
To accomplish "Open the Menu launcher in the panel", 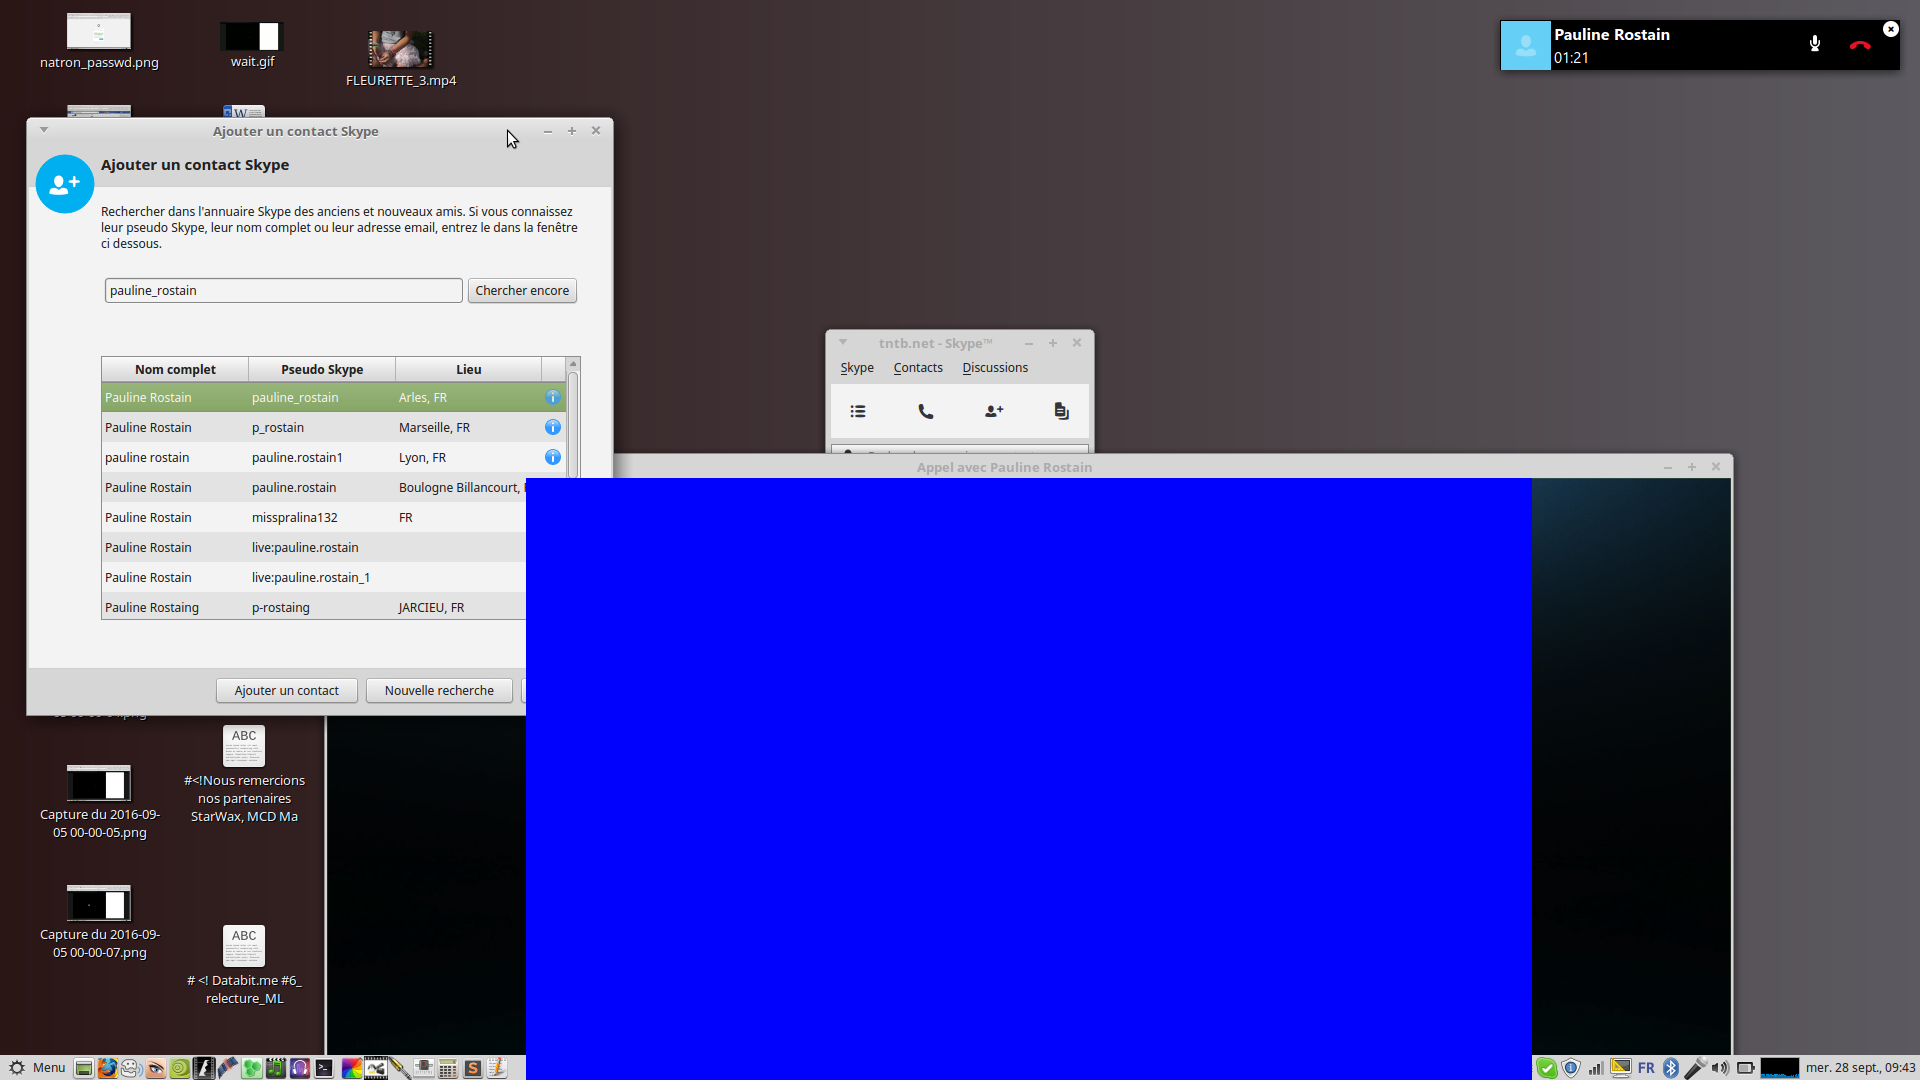I will pyautogui.click(x=37, y=1068).
